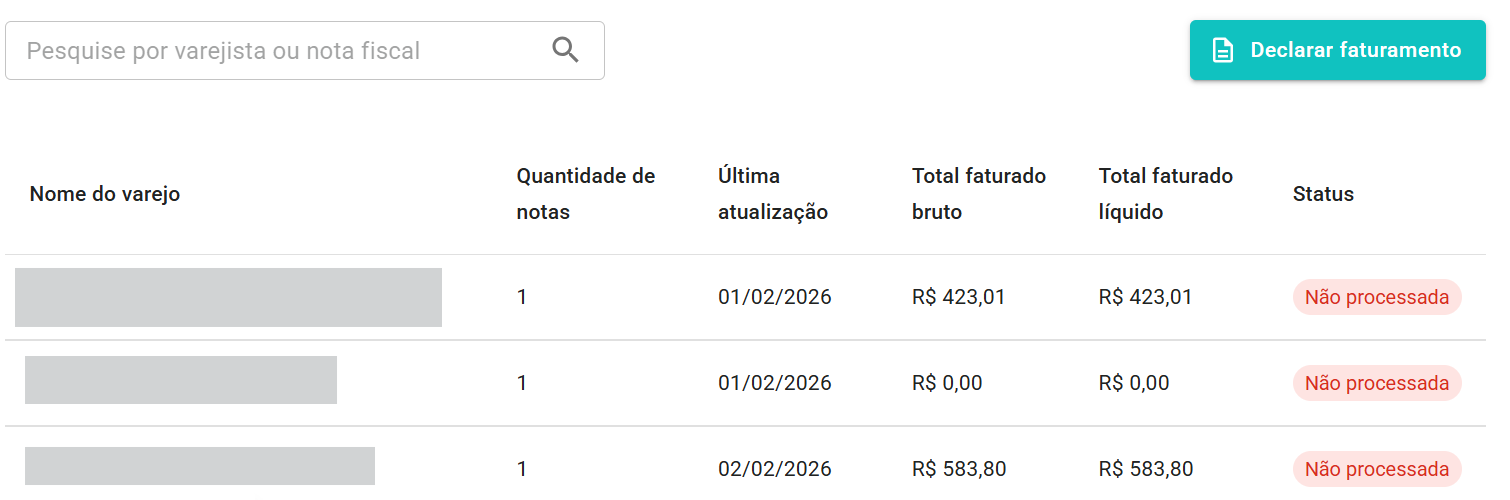Click Não processada badge in second row
Viewport: 1510px width, 500px height.
1376,383
